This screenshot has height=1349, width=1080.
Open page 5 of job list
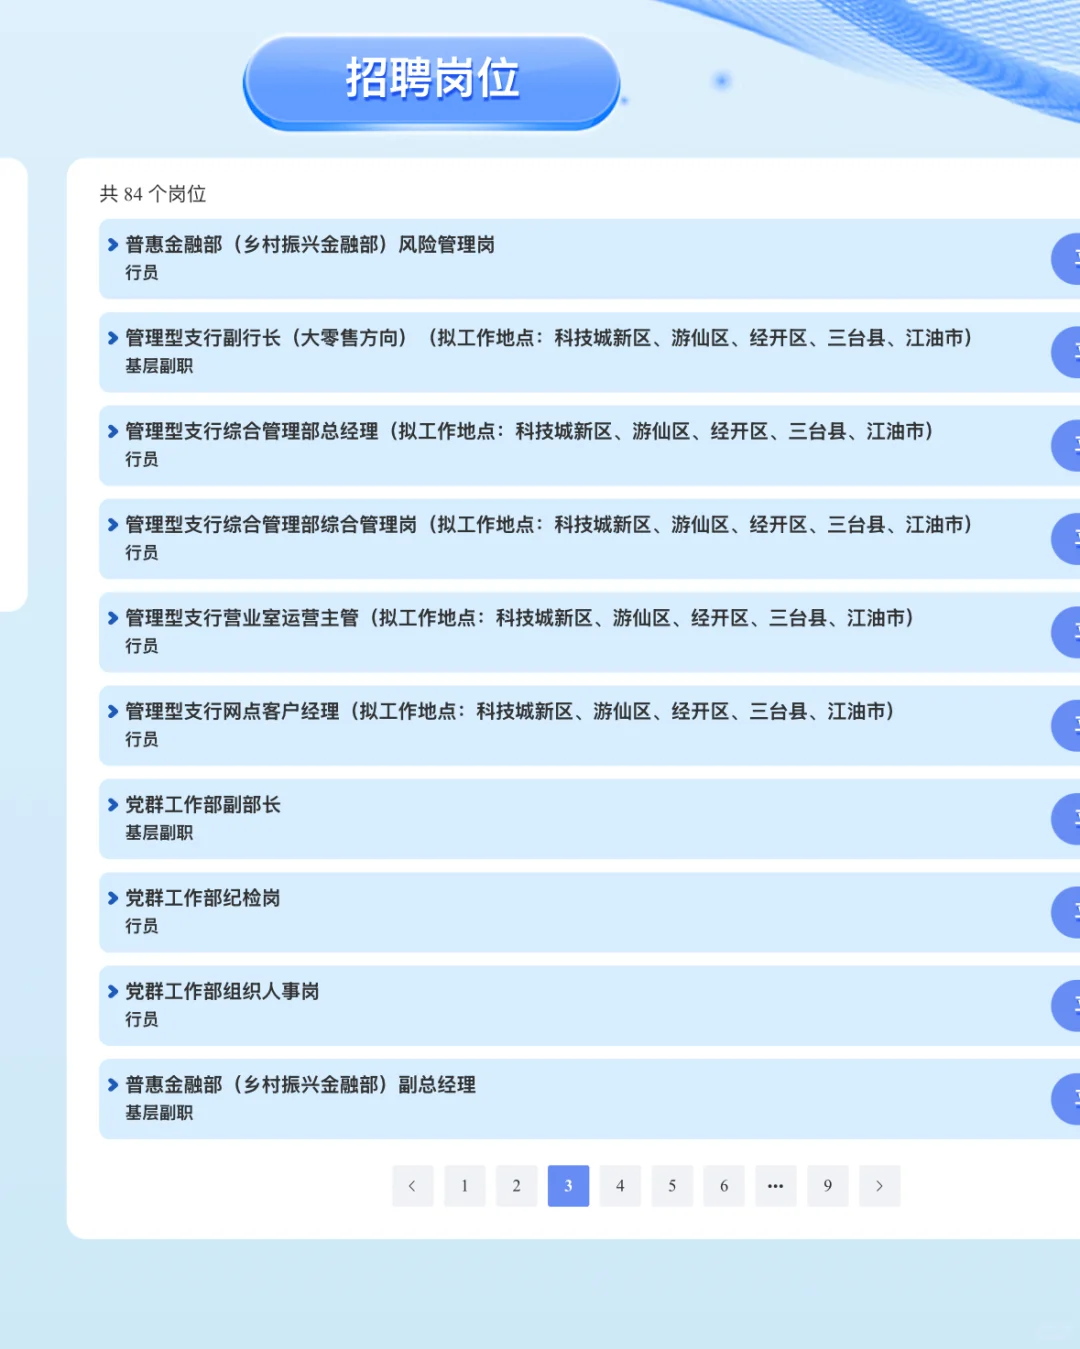[x=672, y=1186]
